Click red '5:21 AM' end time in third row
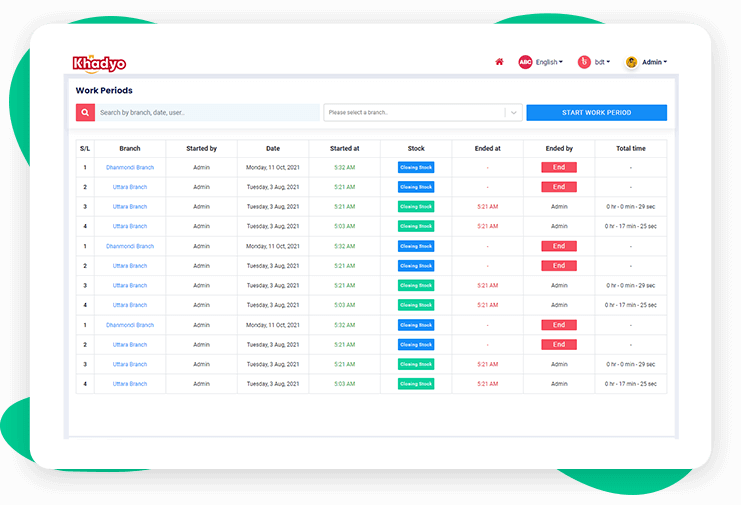 (x=488, y=206)
